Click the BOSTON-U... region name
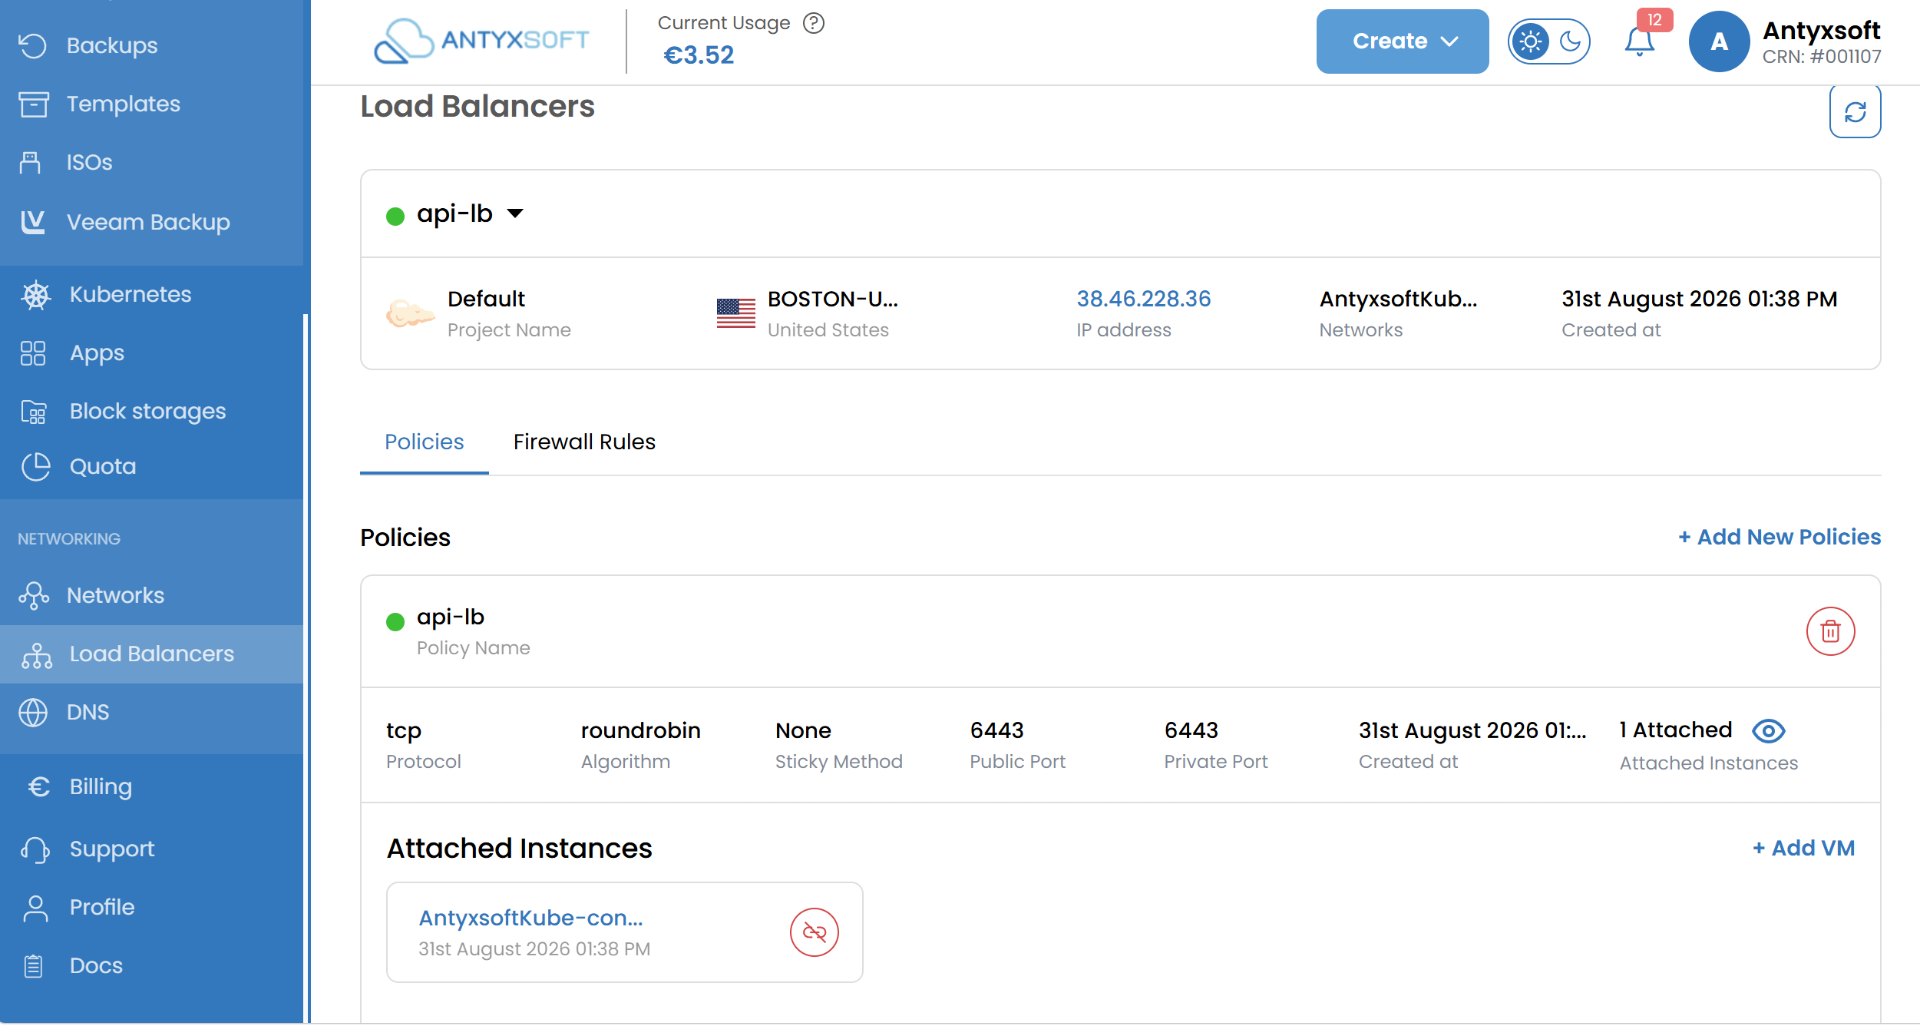This screenshot has width=1920, height=1026. pyautogui.click(x=833, y=299)
